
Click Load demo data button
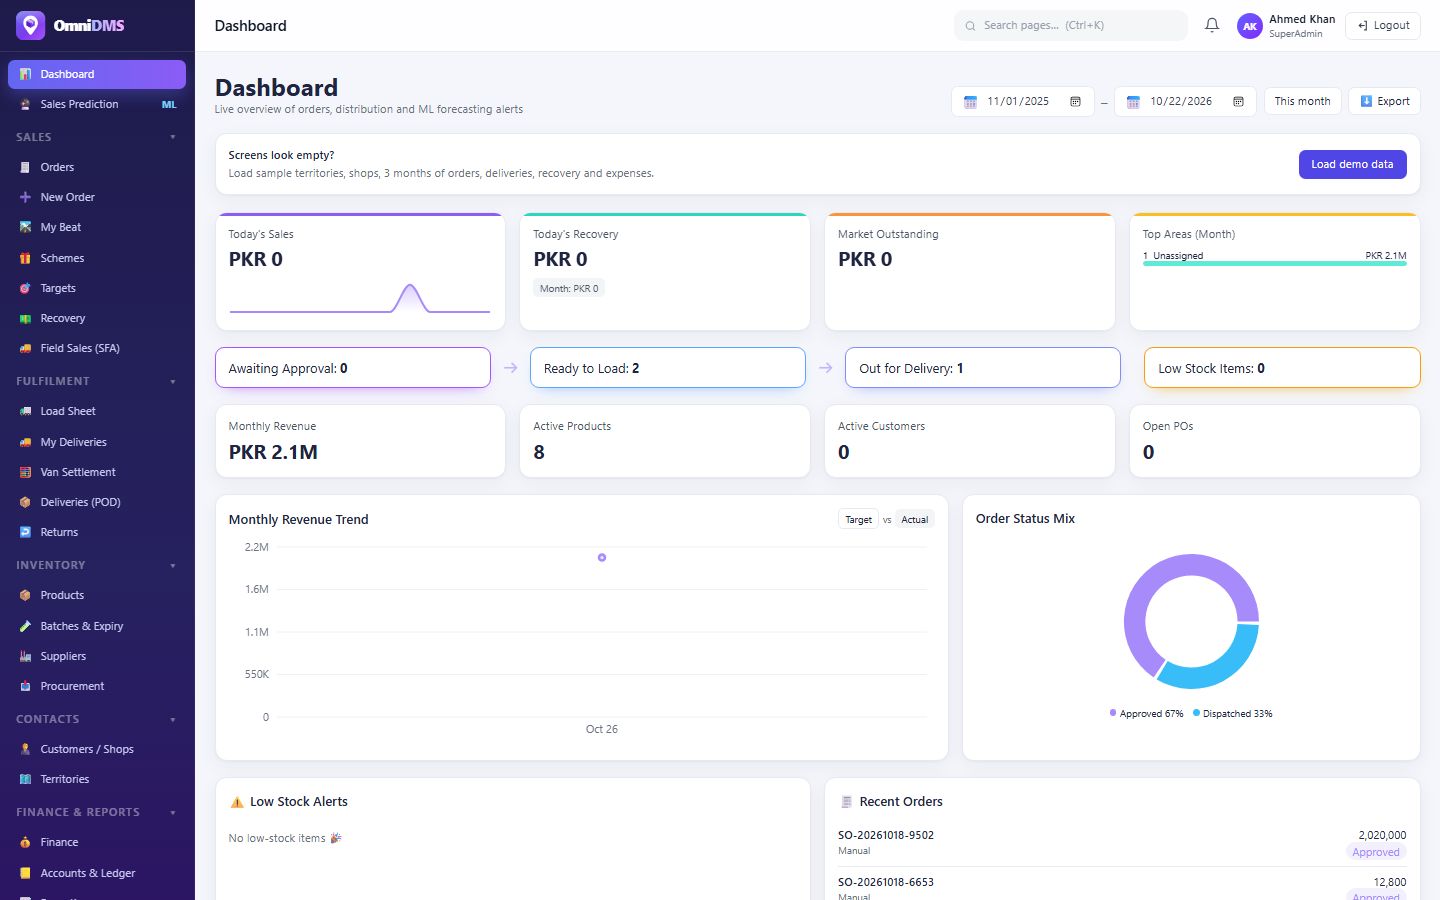(x=1352, y=164)
